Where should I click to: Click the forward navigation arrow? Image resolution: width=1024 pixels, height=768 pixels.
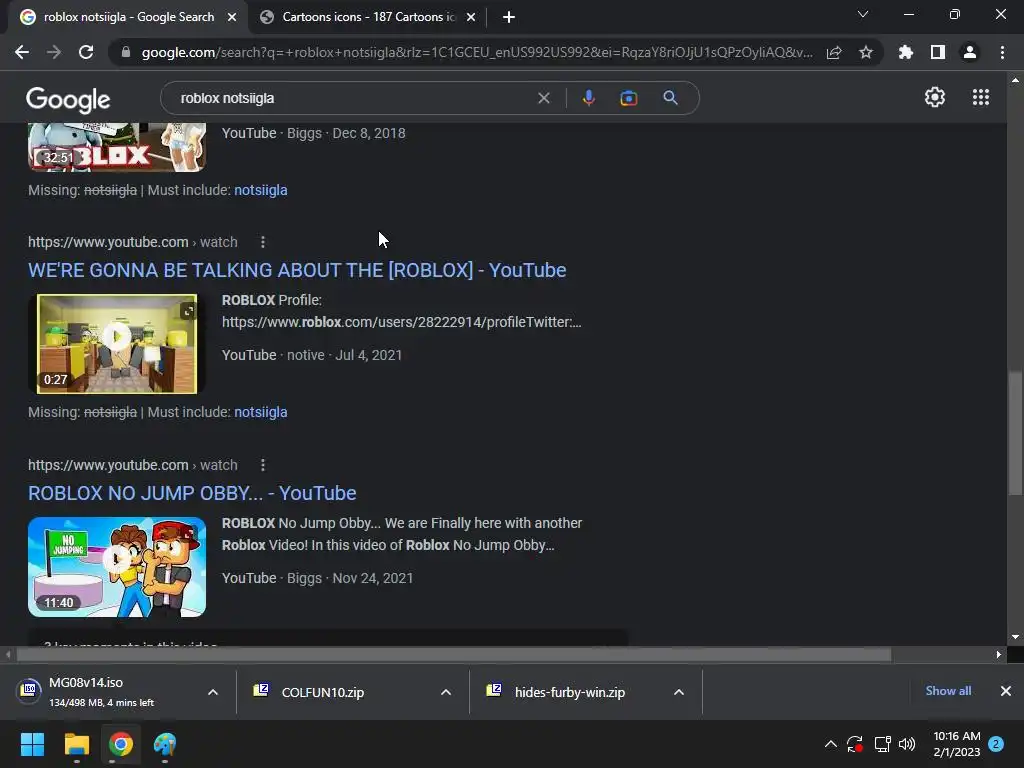pos(54,52)
